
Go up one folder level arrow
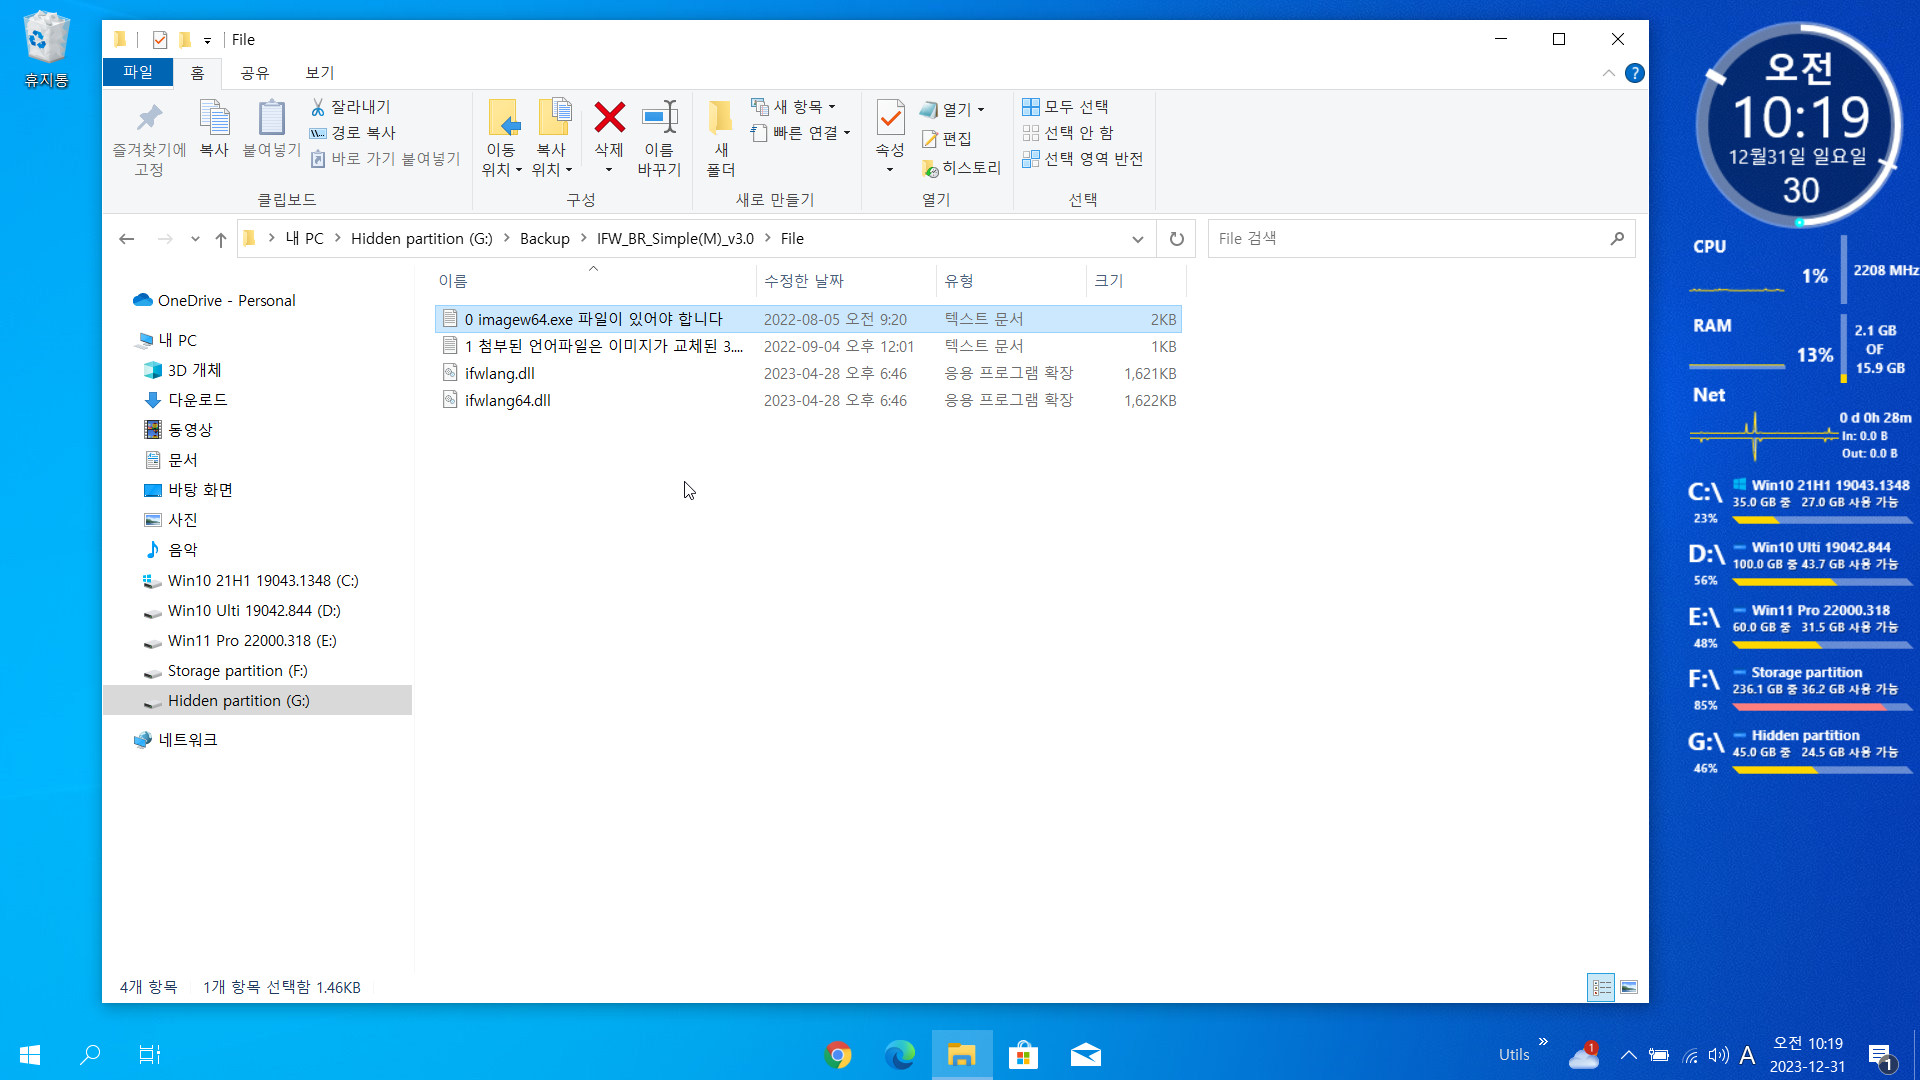221,239
